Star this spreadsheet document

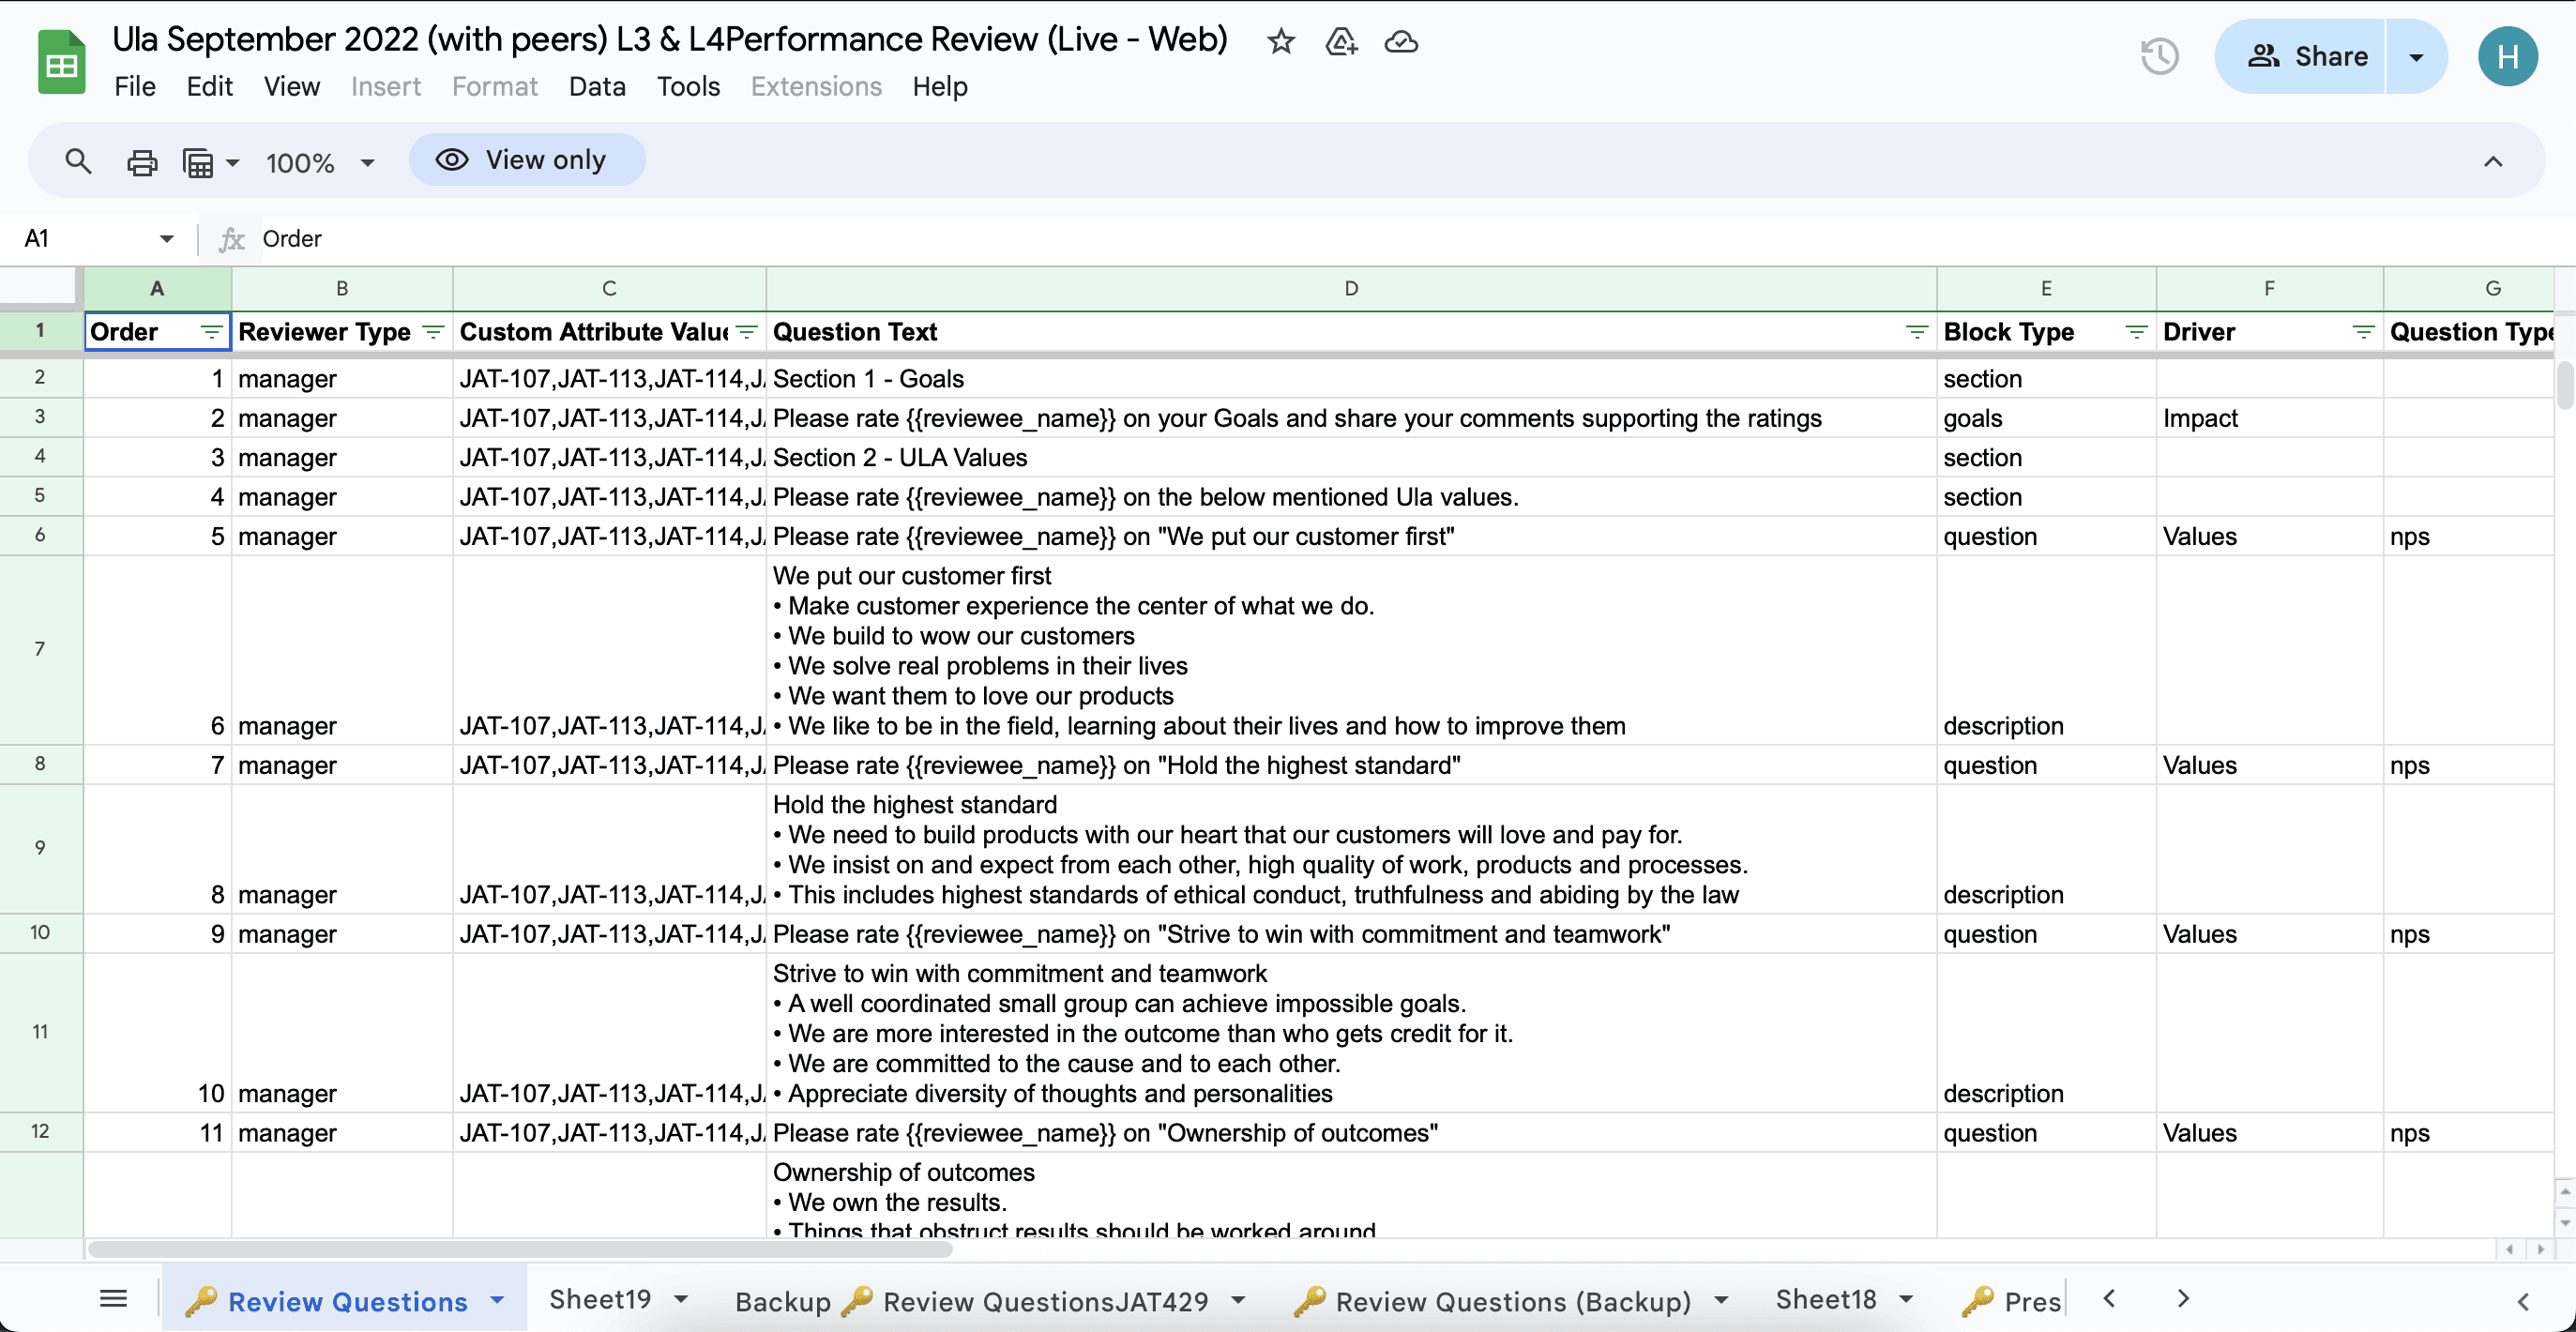1280,42
